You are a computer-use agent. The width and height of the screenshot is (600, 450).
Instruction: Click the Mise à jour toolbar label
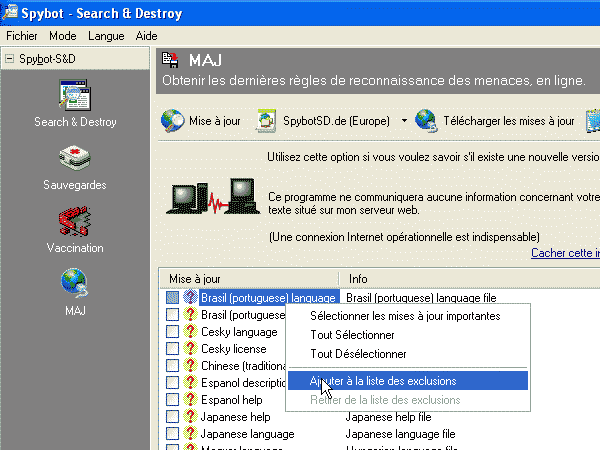pyautogui.click(x=215, y=121)
